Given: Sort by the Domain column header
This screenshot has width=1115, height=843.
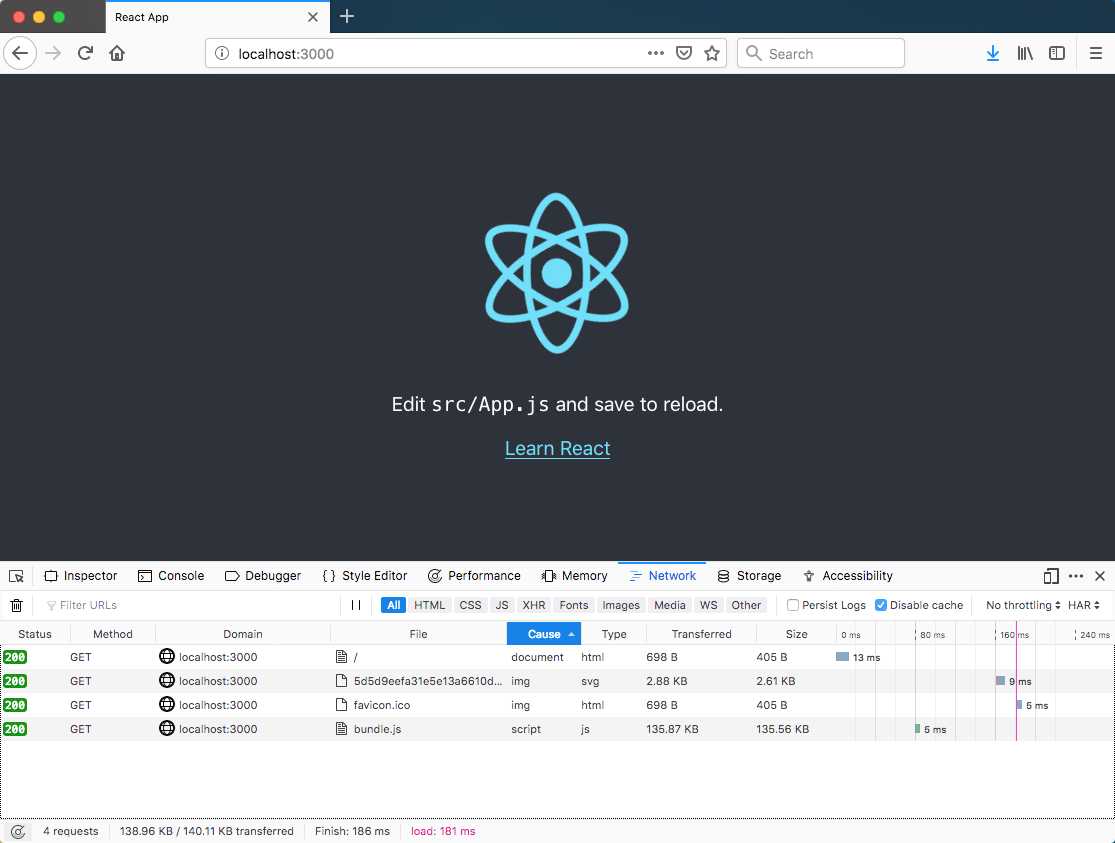Looking at the screenshot, I should (x=242, y=634).
